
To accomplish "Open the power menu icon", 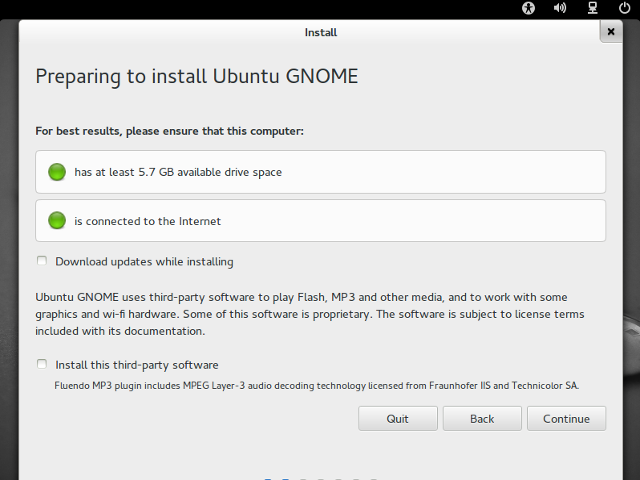I will point(624,8).
